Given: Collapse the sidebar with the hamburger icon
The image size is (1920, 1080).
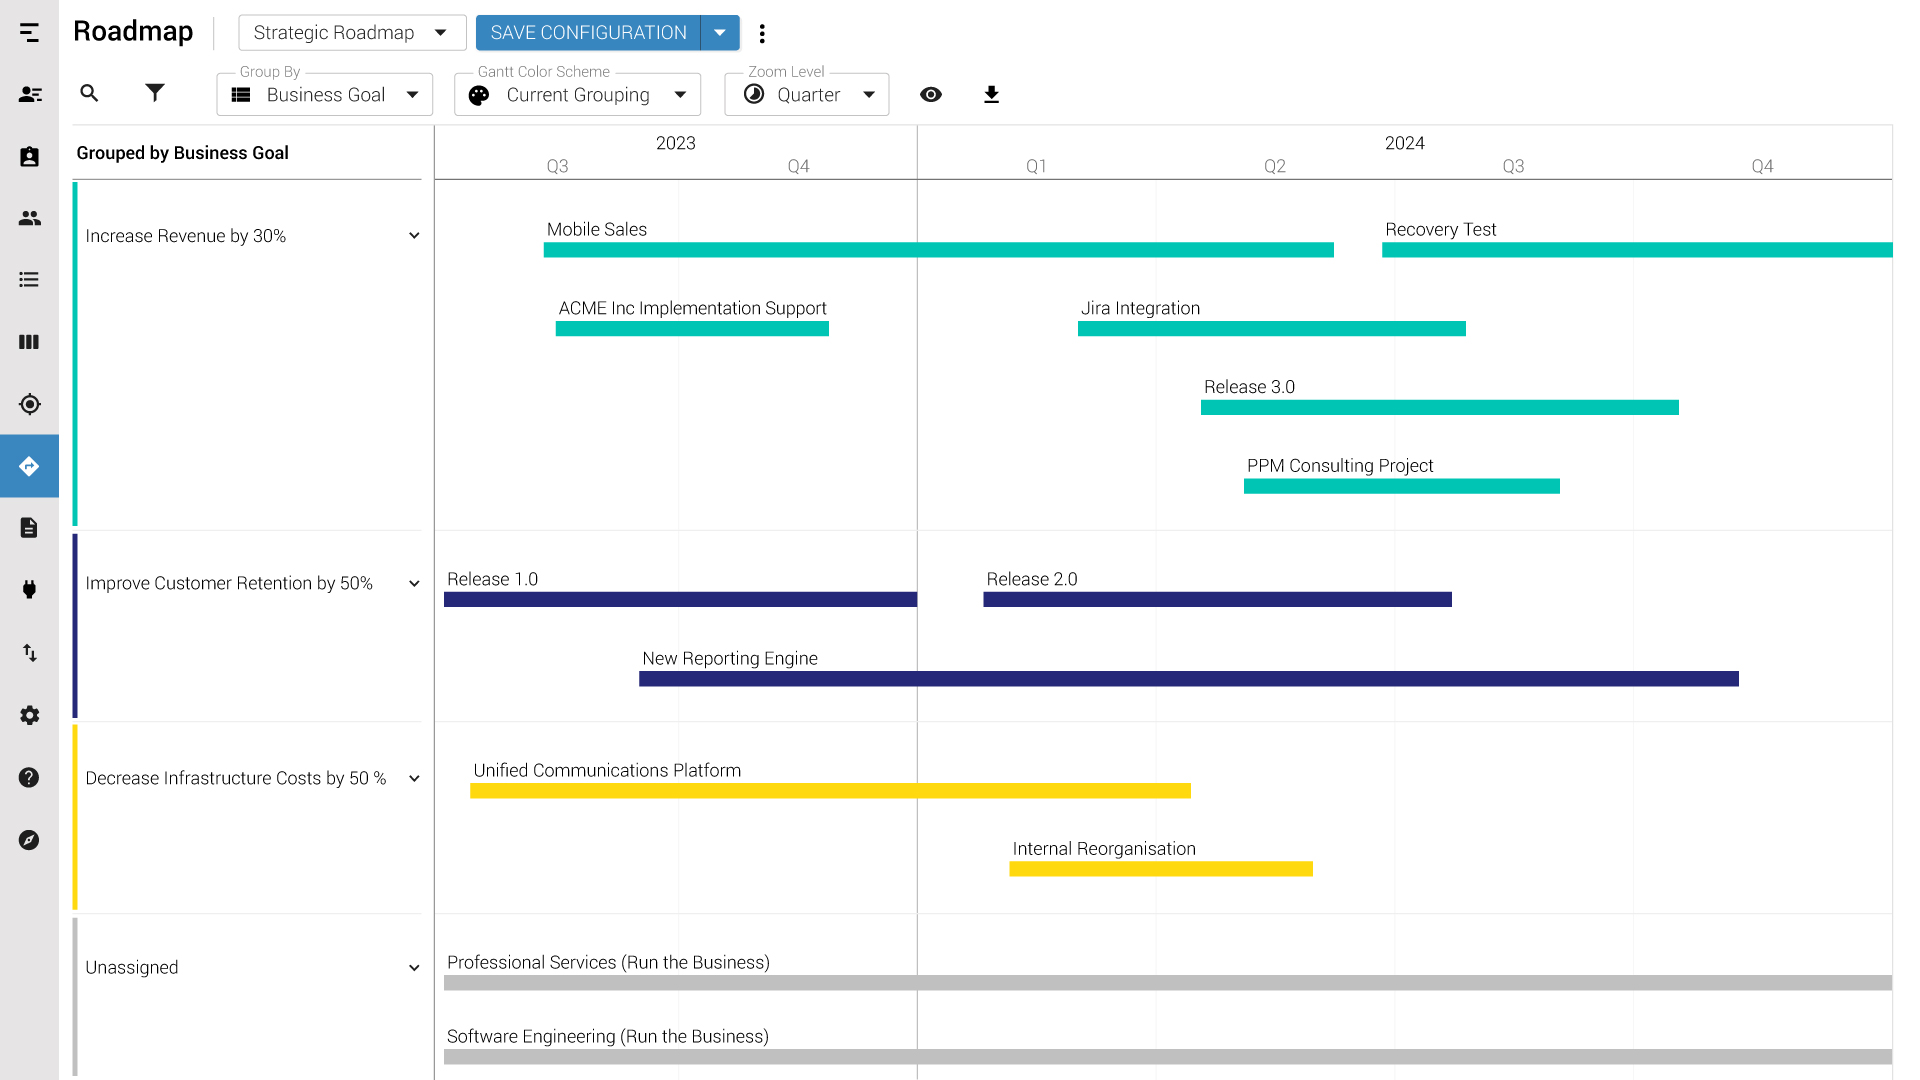Looking at the screenshot, I should point(29,32).
